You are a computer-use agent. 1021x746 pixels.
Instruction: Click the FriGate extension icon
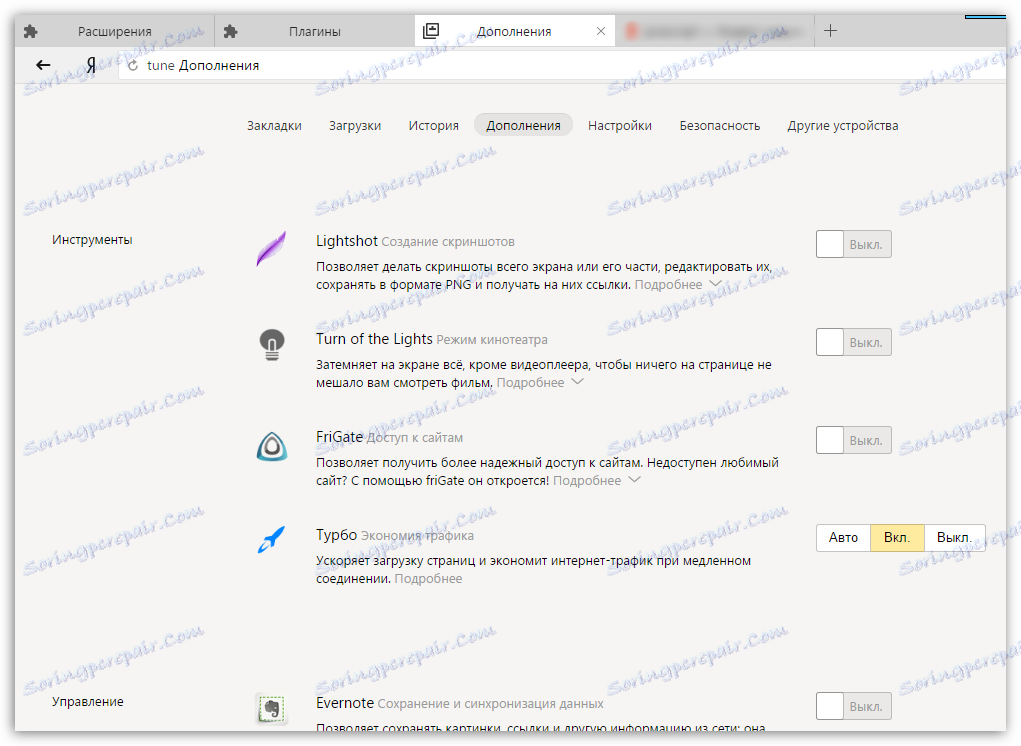(272, 447)
